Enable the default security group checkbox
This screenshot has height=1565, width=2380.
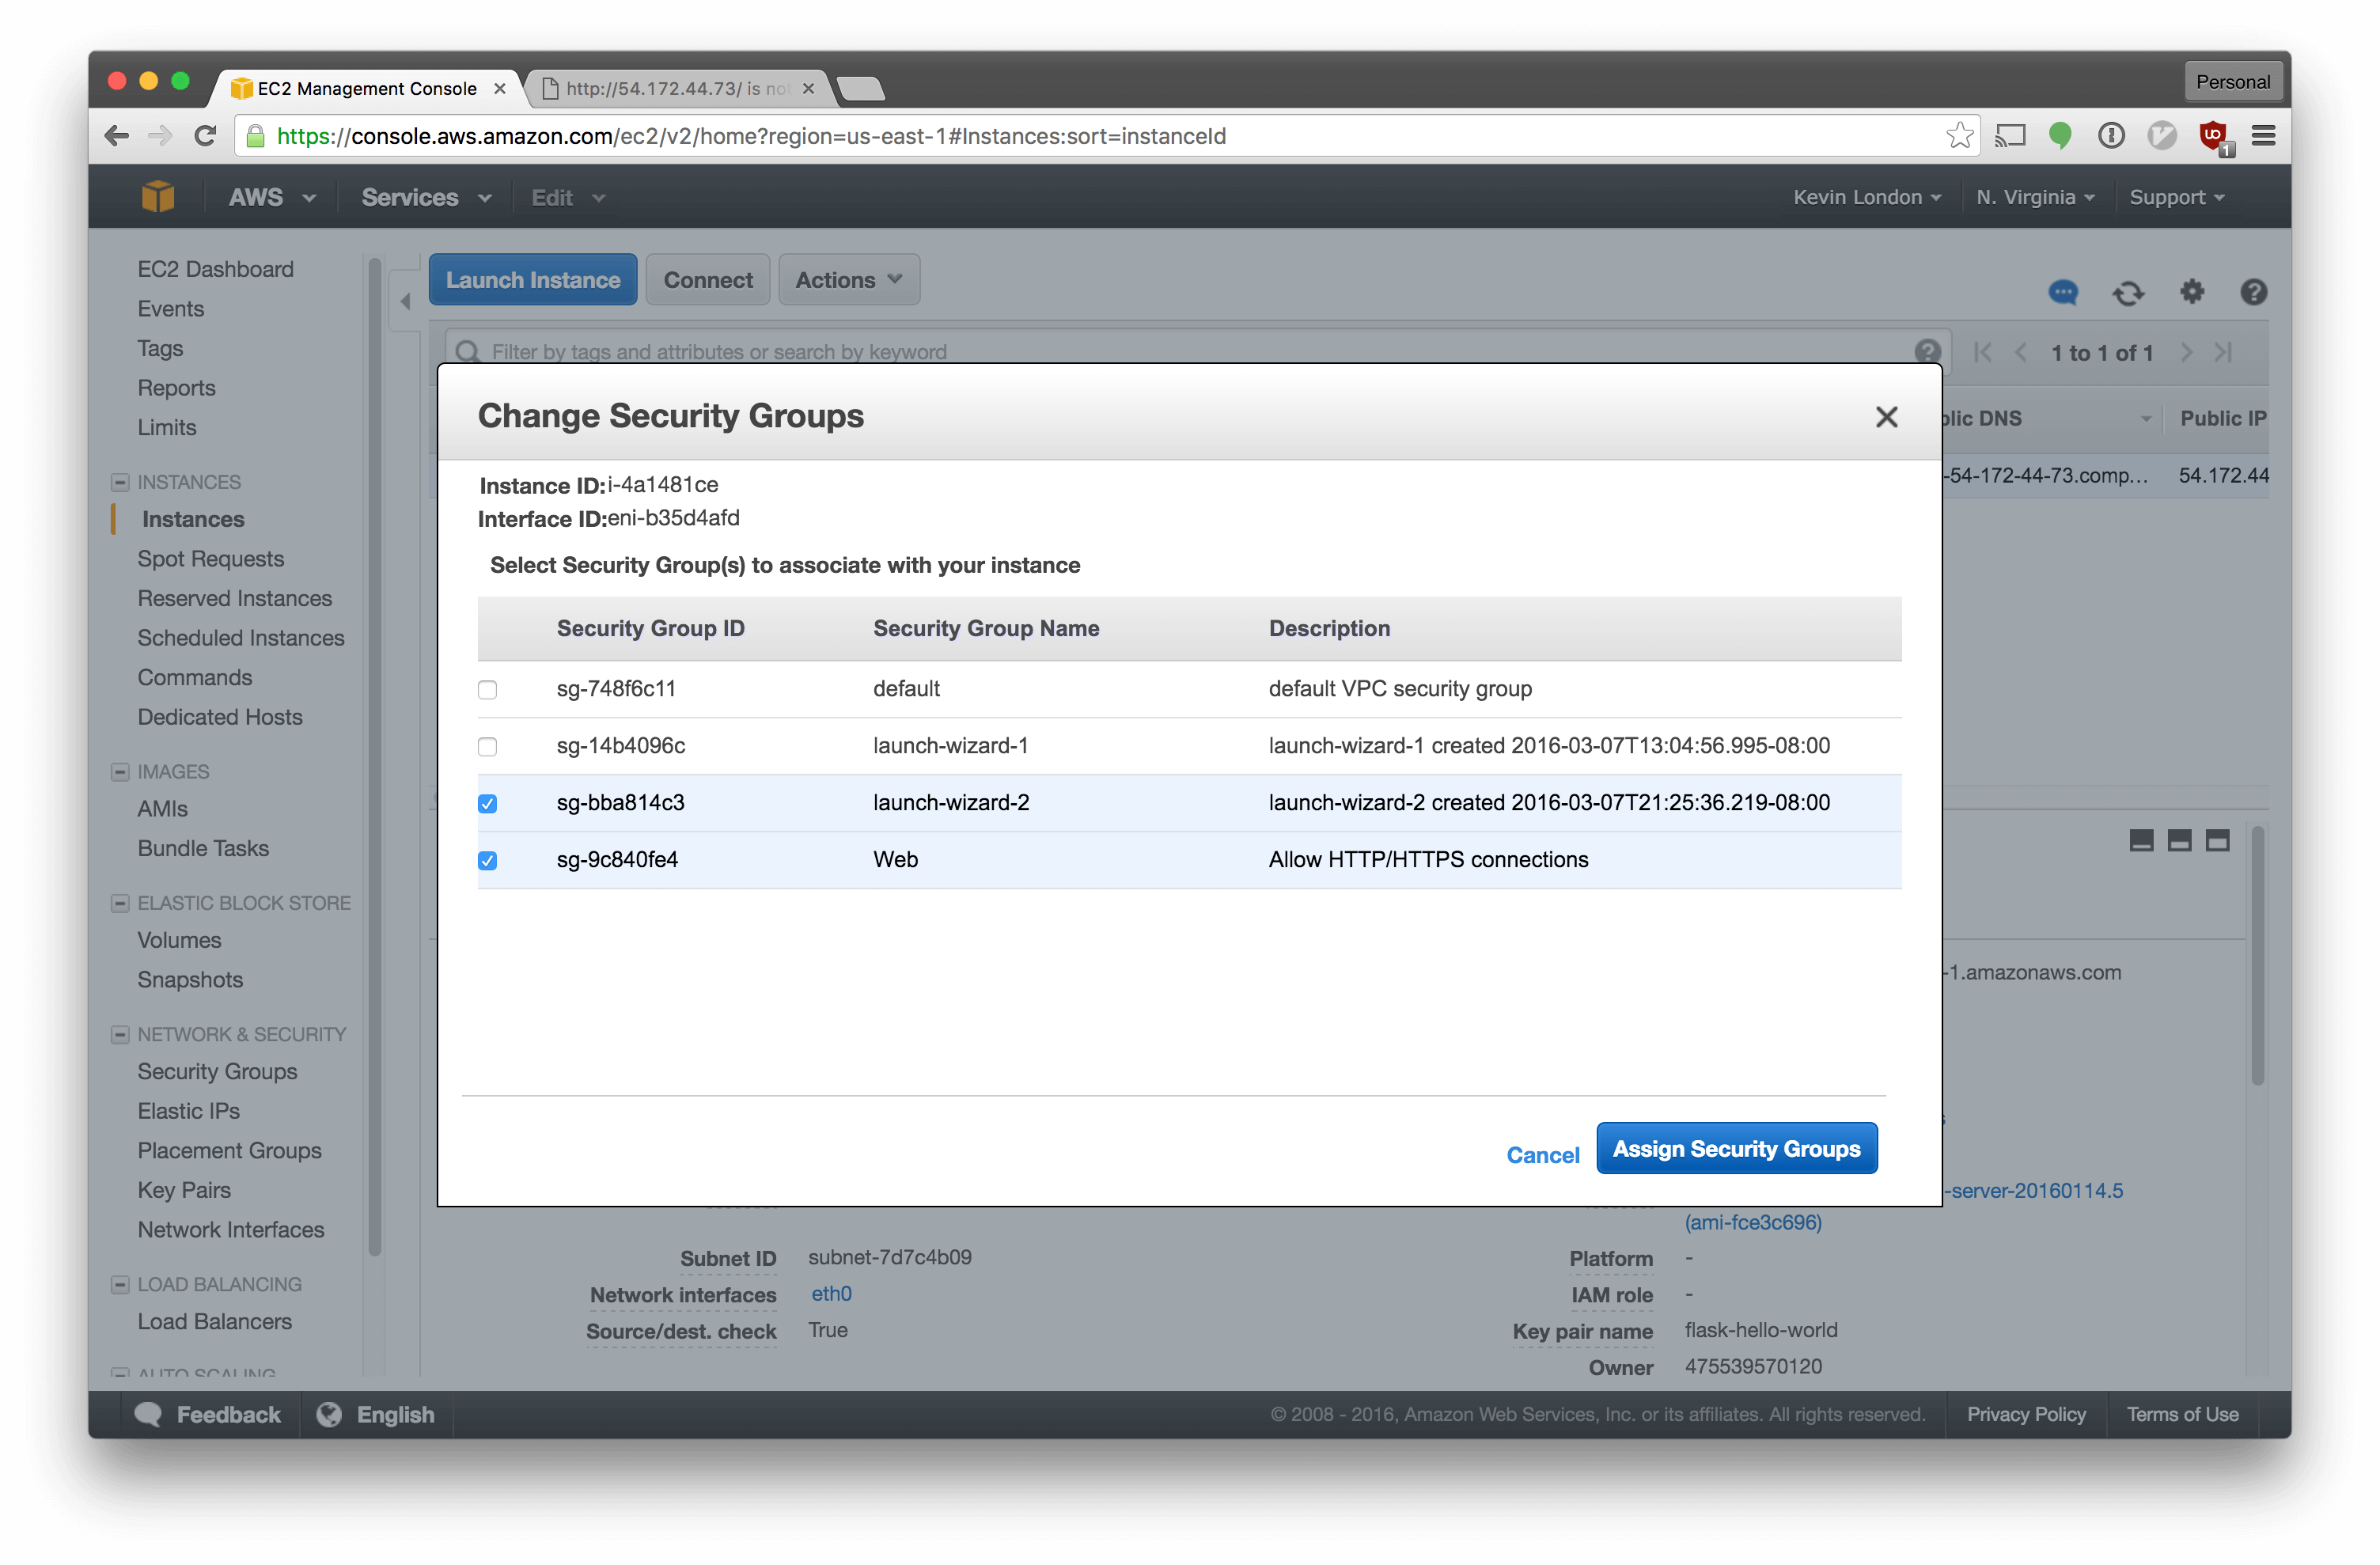tap(489, 688)
